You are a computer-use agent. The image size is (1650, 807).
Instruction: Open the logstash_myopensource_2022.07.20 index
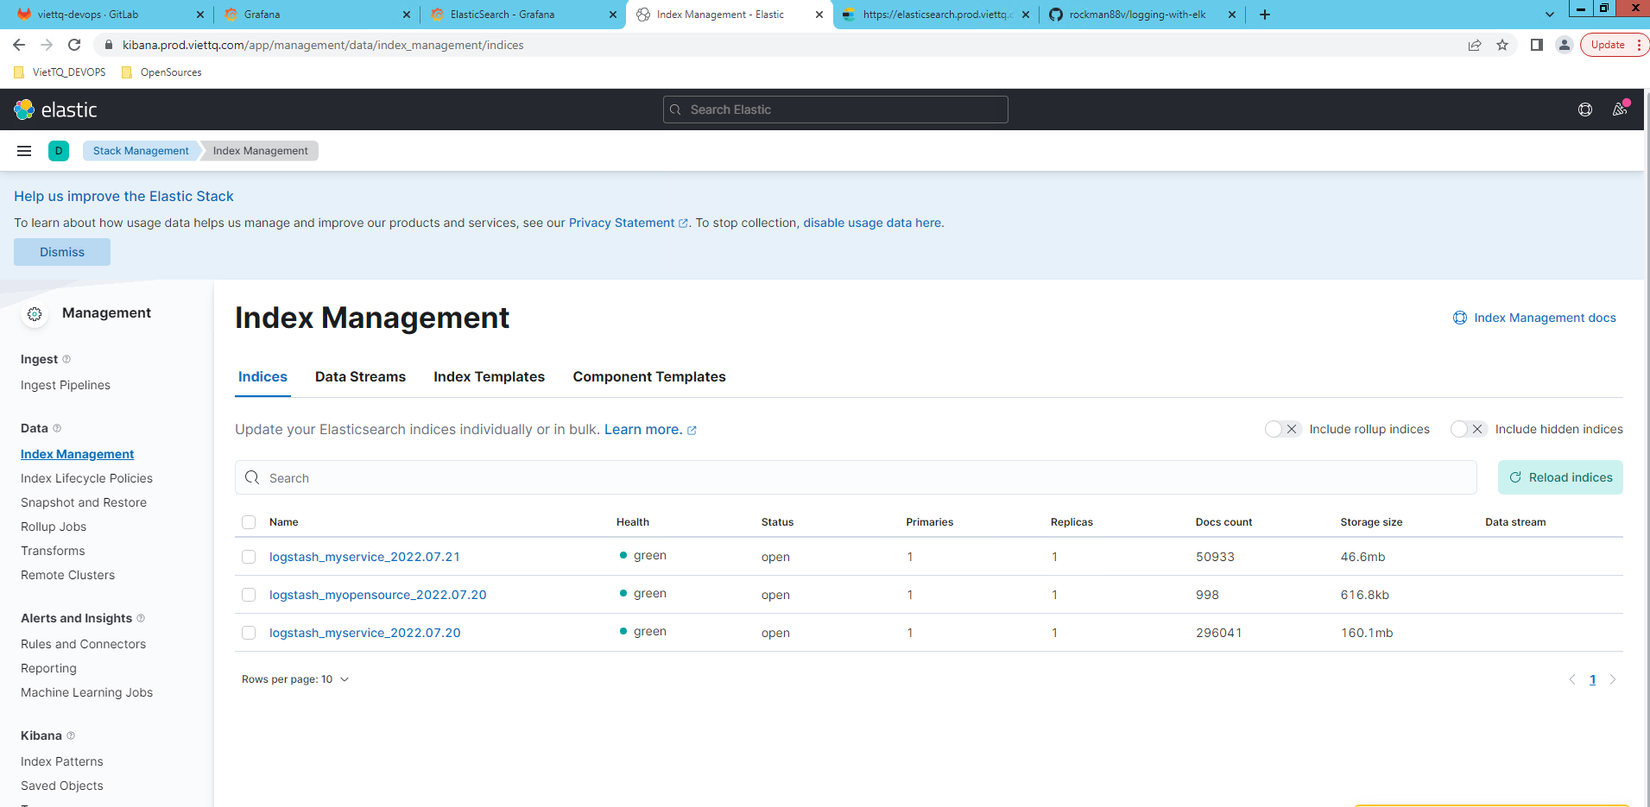pos(378,595)
